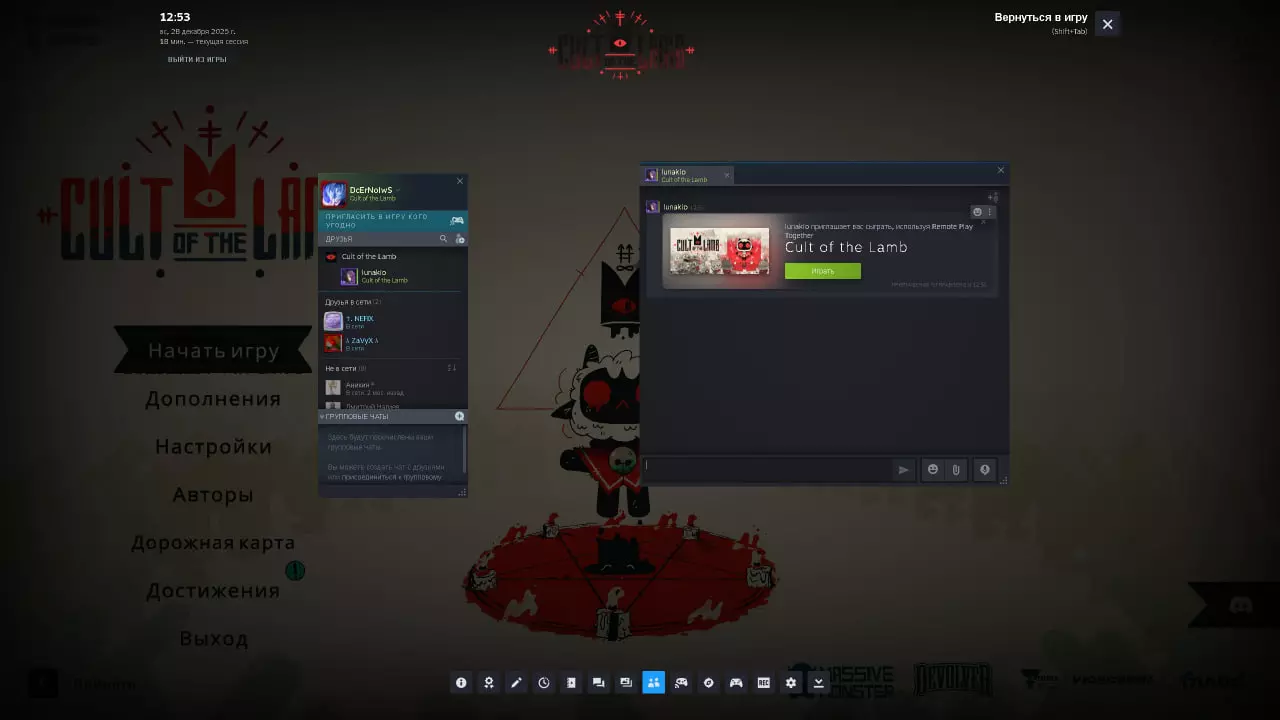
Task: Click the green Играть button
Action: 822,271
